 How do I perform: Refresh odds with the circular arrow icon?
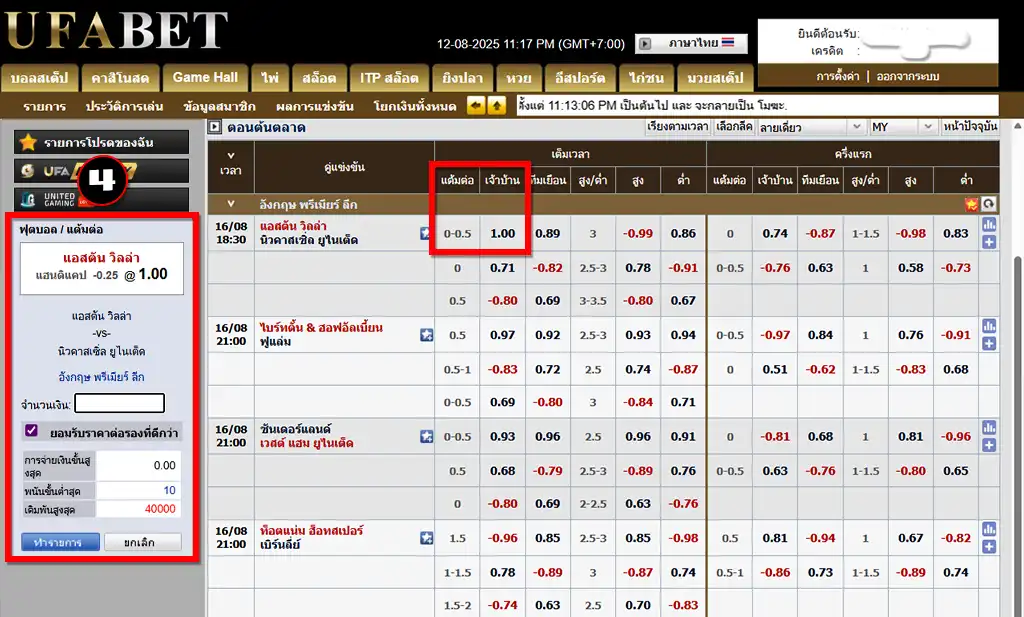(989, 204)
